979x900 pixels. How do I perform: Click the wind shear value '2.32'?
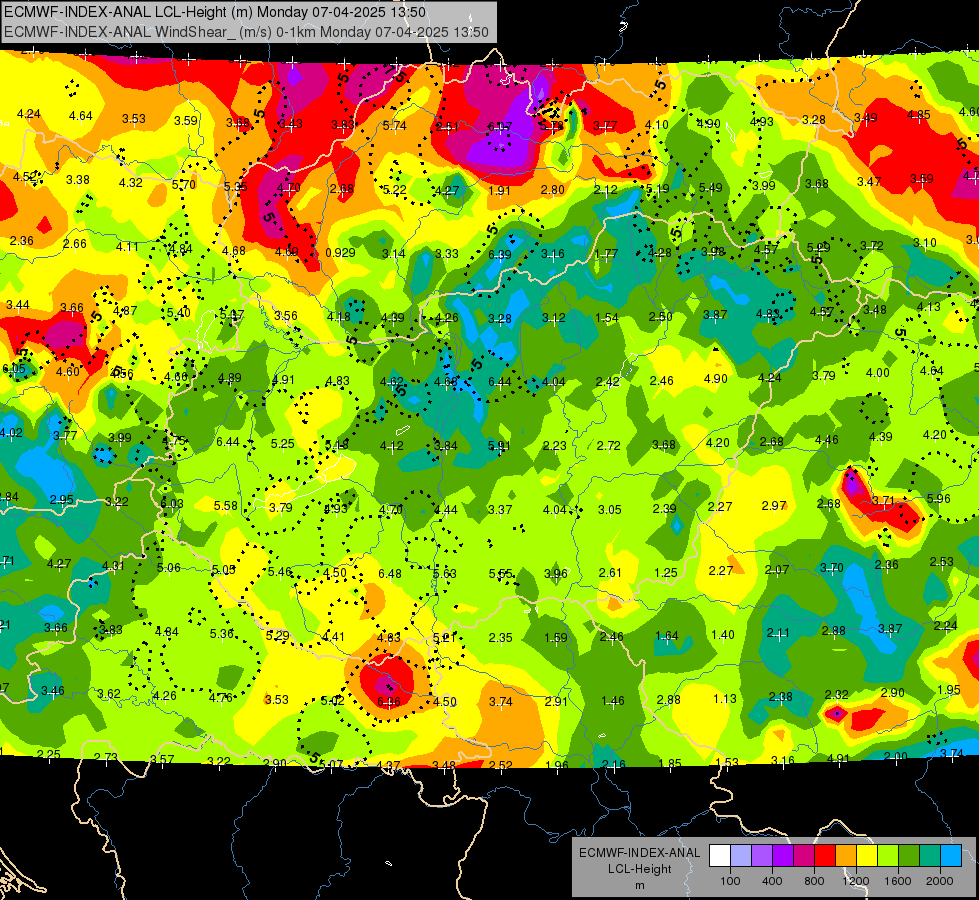point(836,695)
